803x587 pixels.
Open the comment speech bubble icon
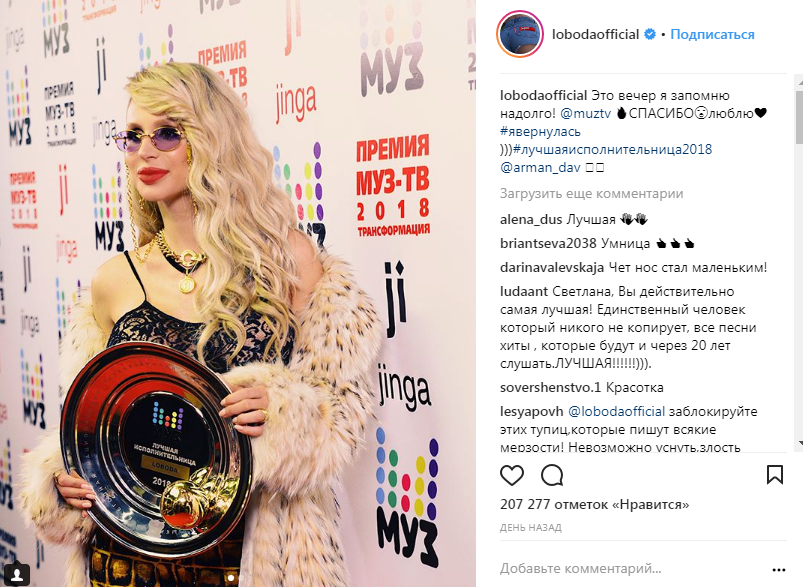pos(552,475)
